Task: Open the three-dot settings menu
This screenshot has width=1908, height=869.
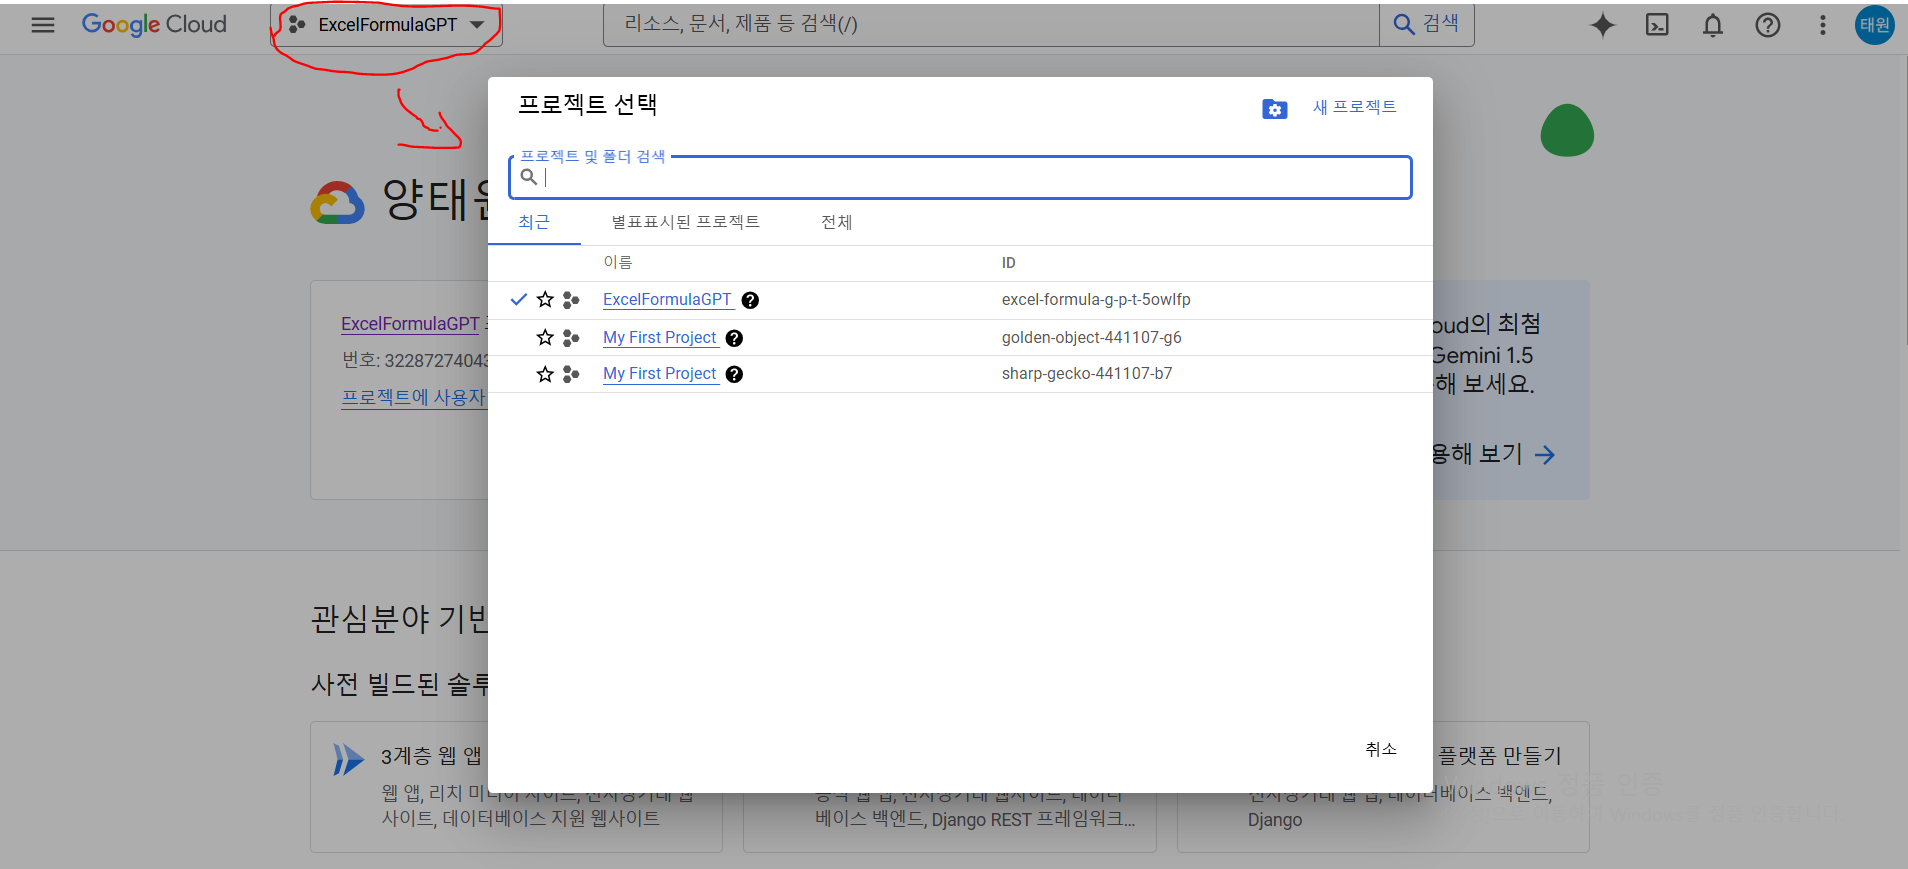Action: point(1823,25)
